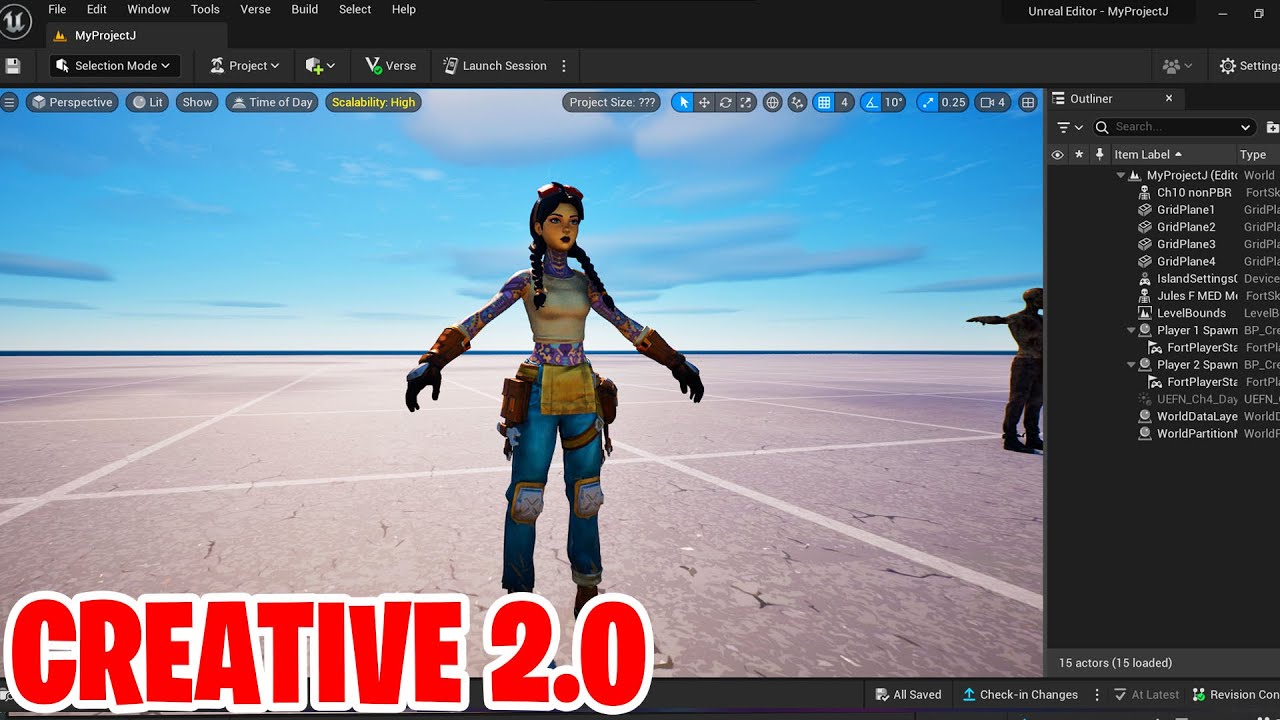
Task: Click the Outliner search field
Action: [x=1174, y=127]
